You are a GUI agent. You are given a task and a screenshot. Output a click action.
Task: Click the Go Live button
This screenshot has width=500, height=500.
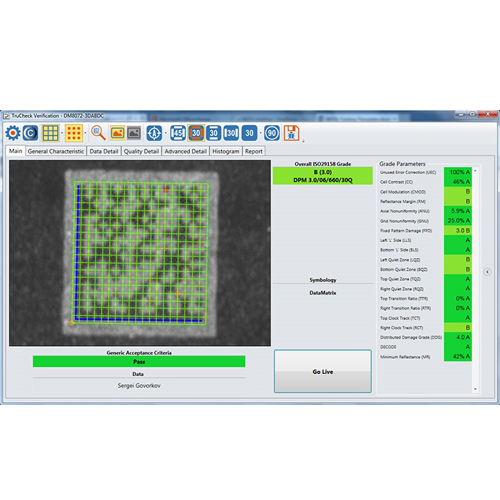point(323,371)
